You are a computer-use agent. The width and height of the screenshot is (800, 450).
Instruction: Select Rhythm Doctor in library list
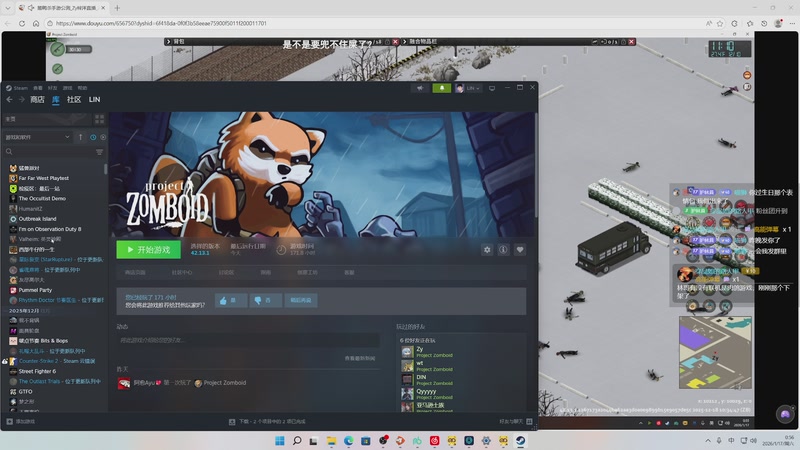[56, 300]
